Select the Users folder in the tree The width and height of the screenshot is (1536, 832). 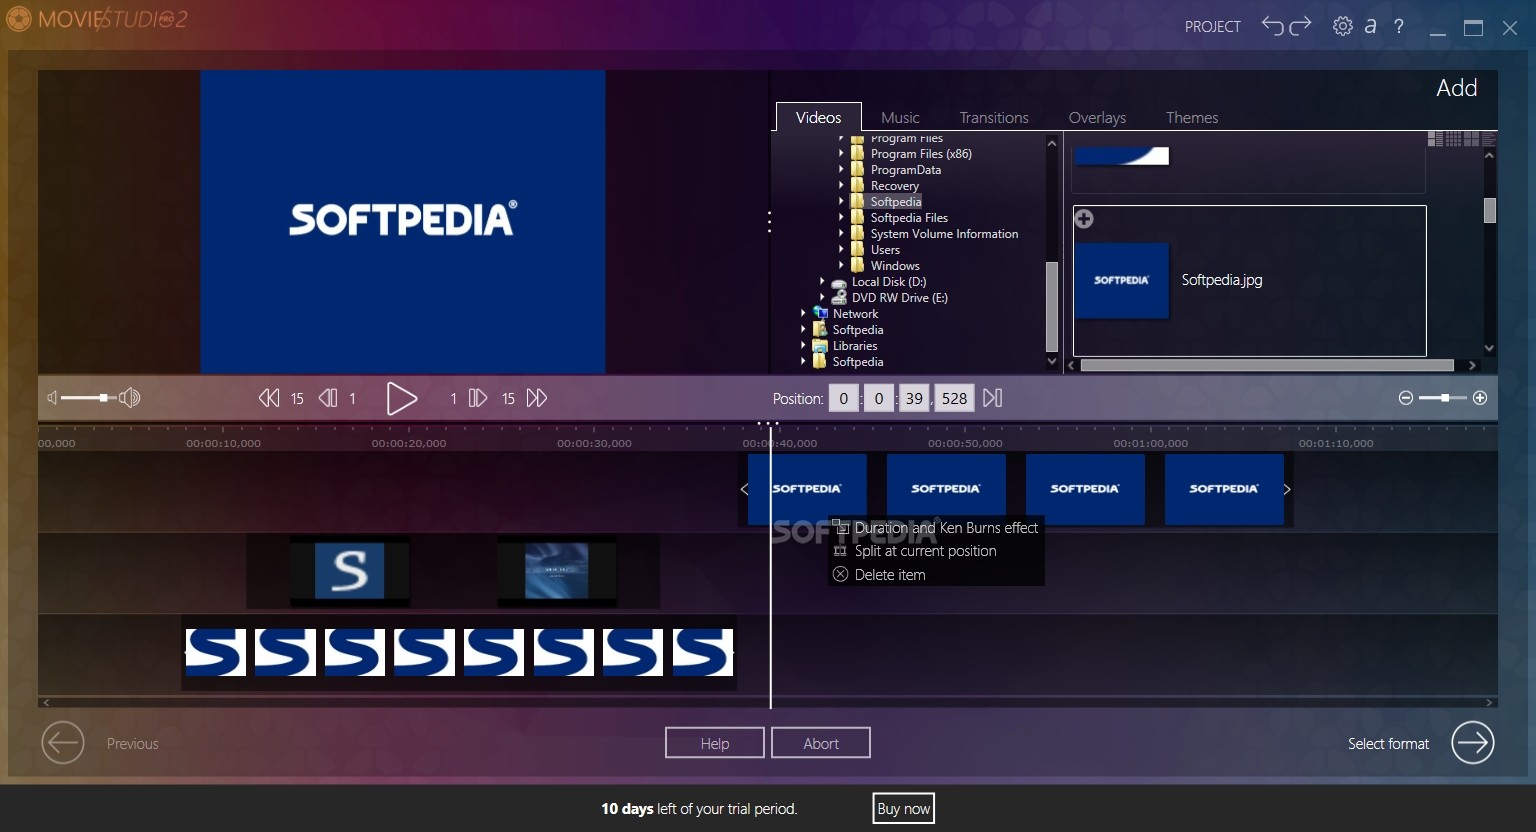click(885, 250)
